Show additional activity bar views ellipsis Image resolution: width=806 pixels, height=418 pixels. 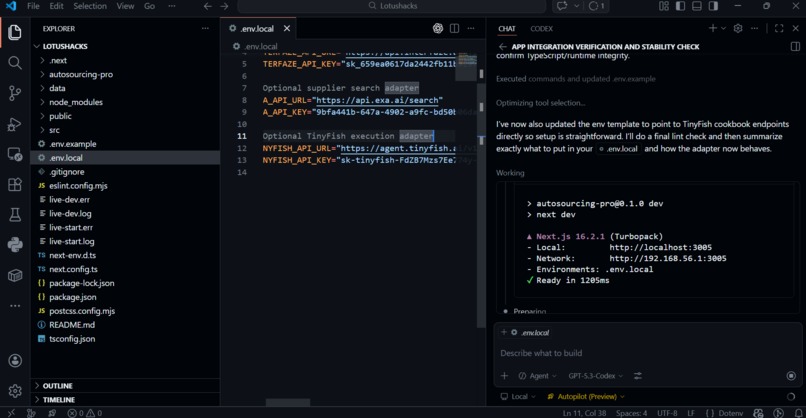[x=15, y=306]
